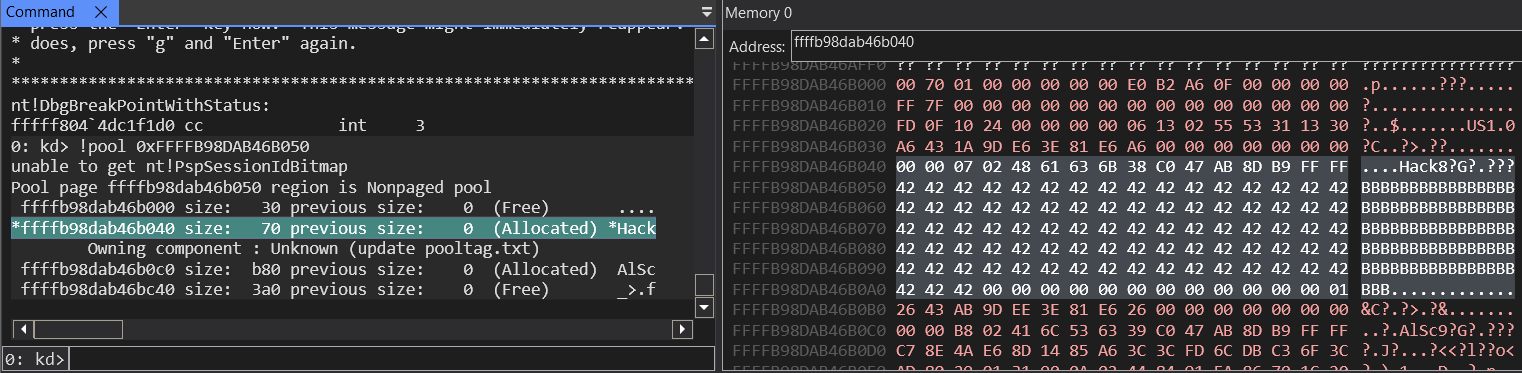Click the '..?.AlSc9?G?.???' ASCII column text

point(1438,330)
